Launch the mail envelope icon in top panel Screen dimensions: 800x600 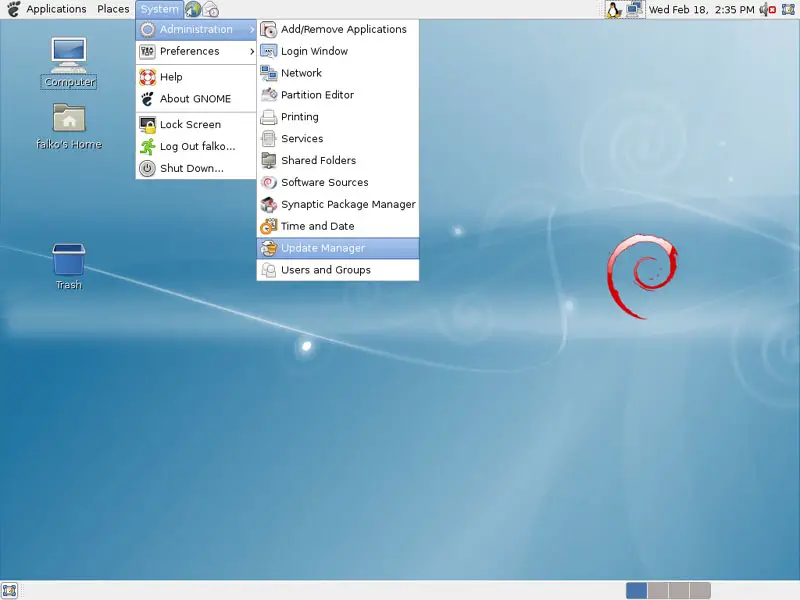click(x=210, y=9)
